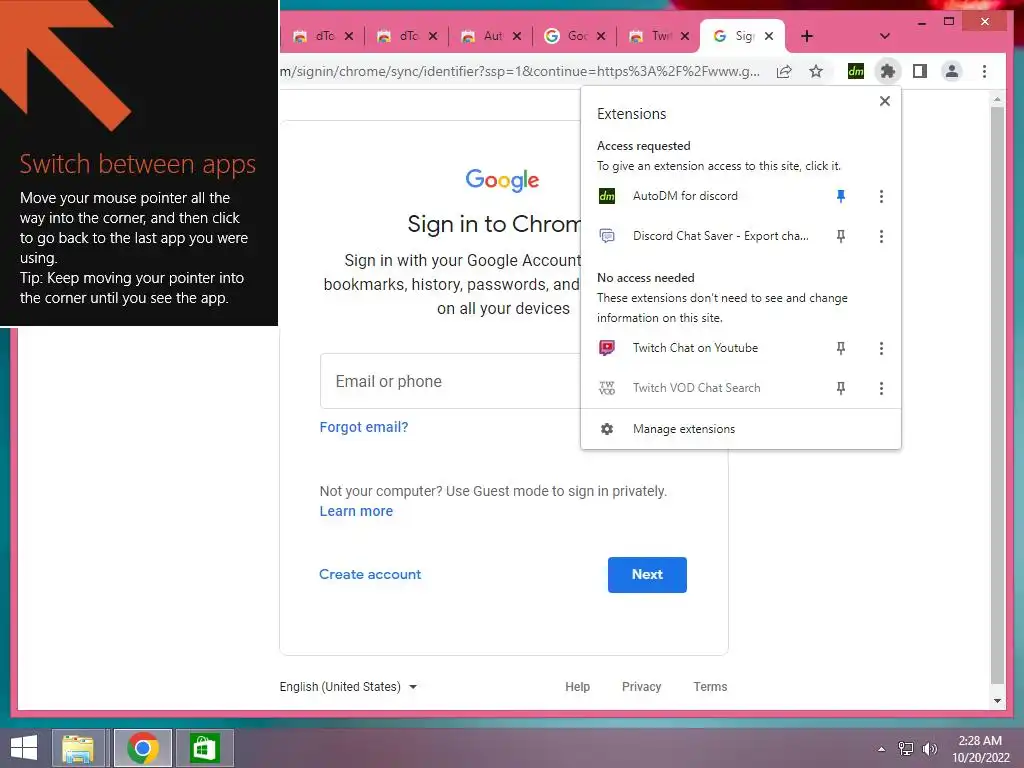
Task: Click the network tray icon
Action: [905, 748]
